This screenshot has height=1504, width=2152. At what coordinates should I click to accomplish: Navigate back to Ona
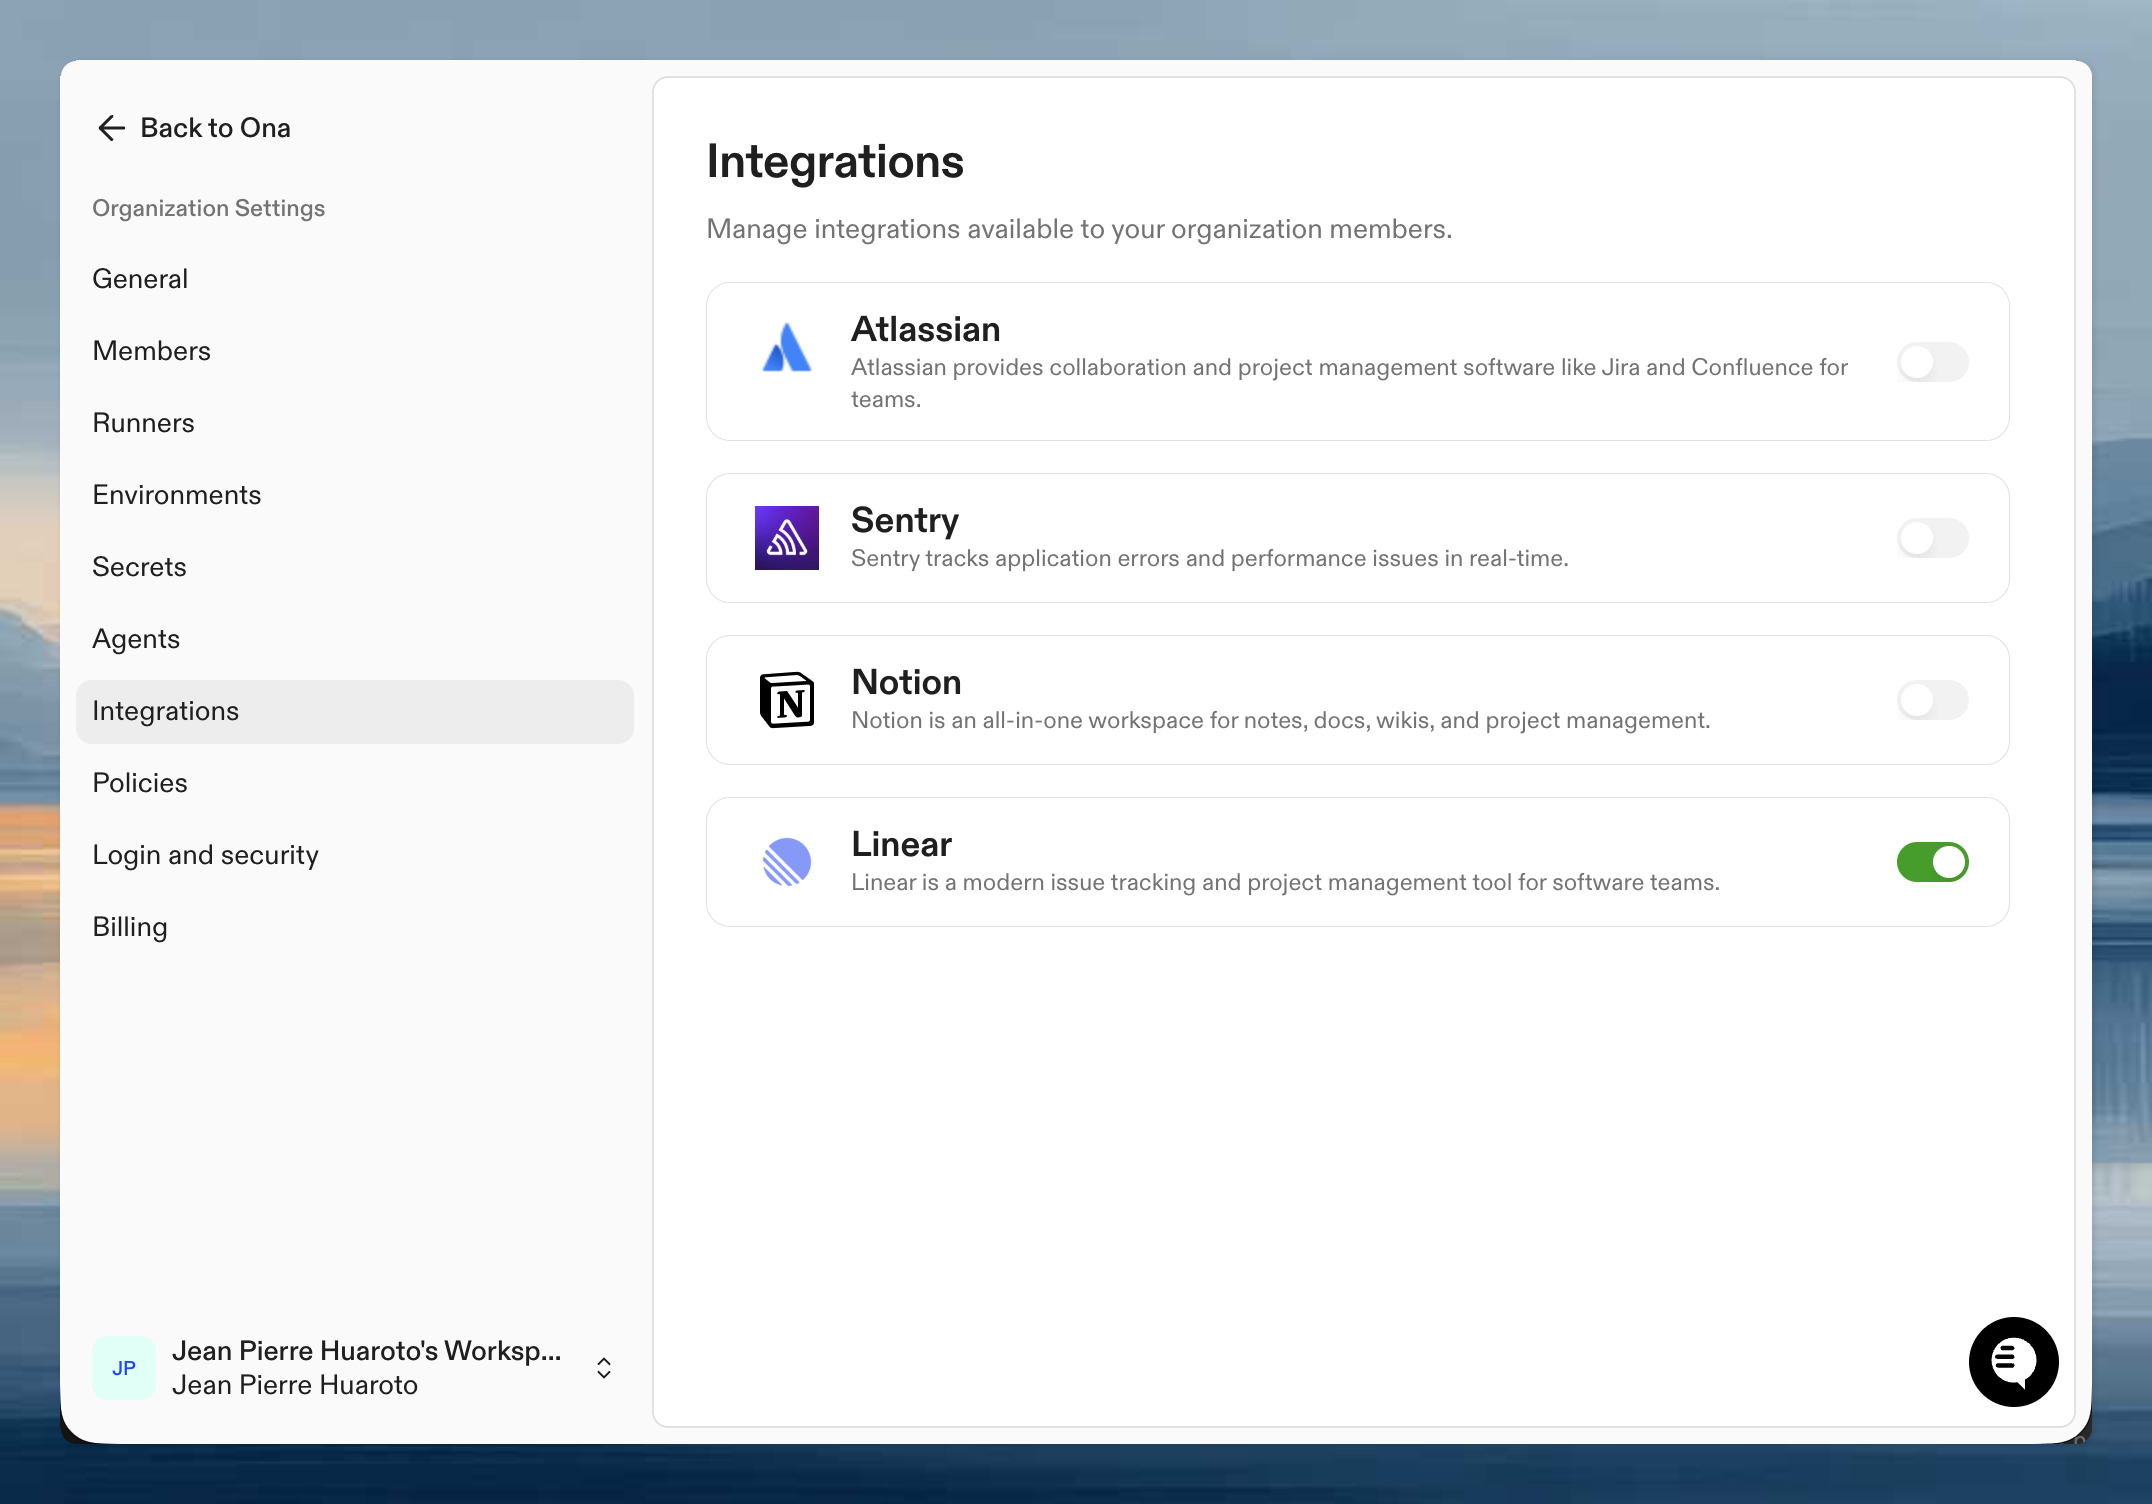click(193, 128)
